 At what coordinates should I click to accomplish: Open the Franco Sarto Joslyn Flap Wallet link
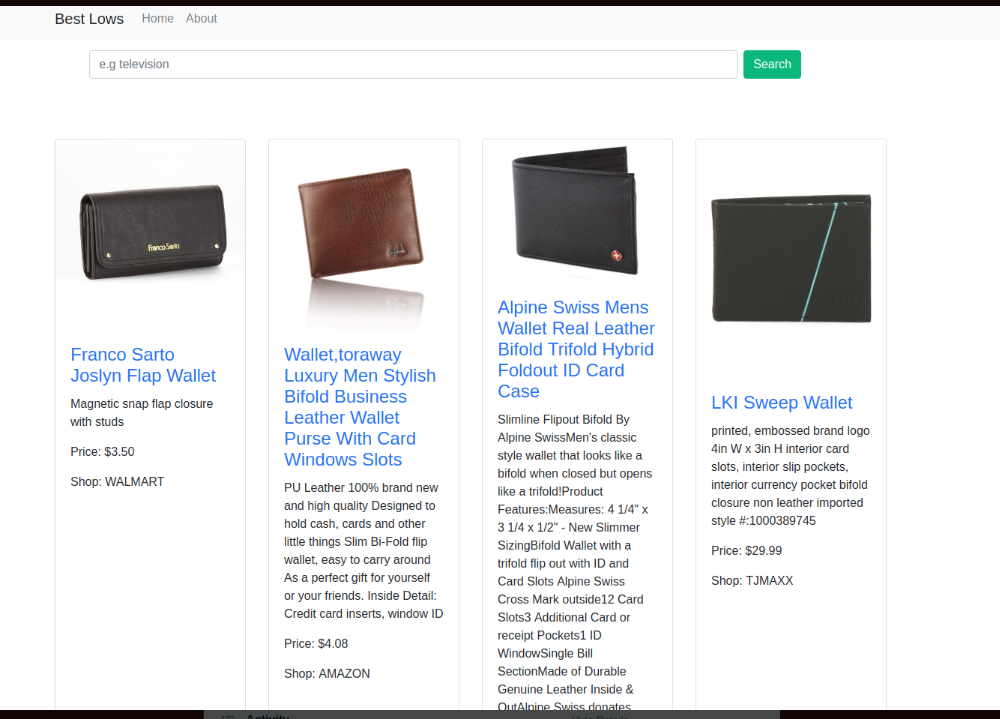point(143,365)
